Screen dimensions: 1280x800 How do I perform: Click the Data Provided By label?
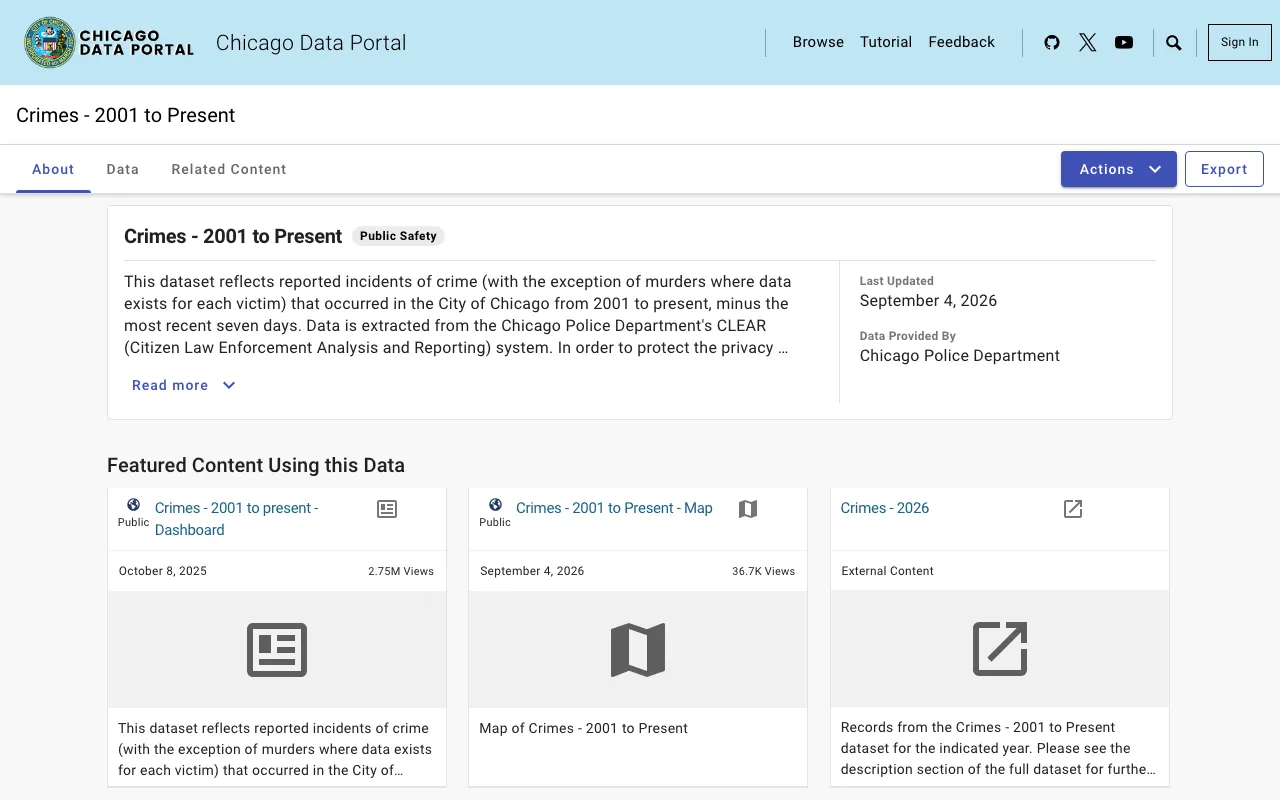click(908, 336)
